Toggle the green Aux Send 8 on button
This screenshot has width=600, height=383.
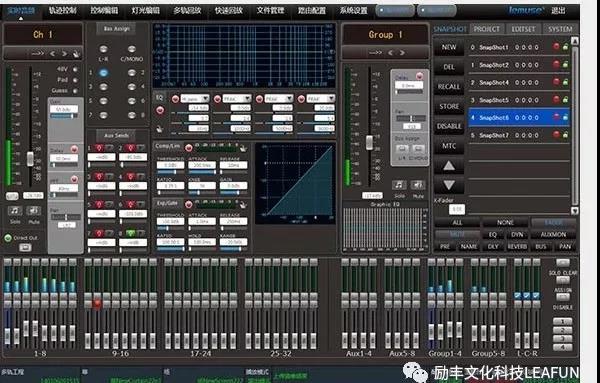[131, 233]
